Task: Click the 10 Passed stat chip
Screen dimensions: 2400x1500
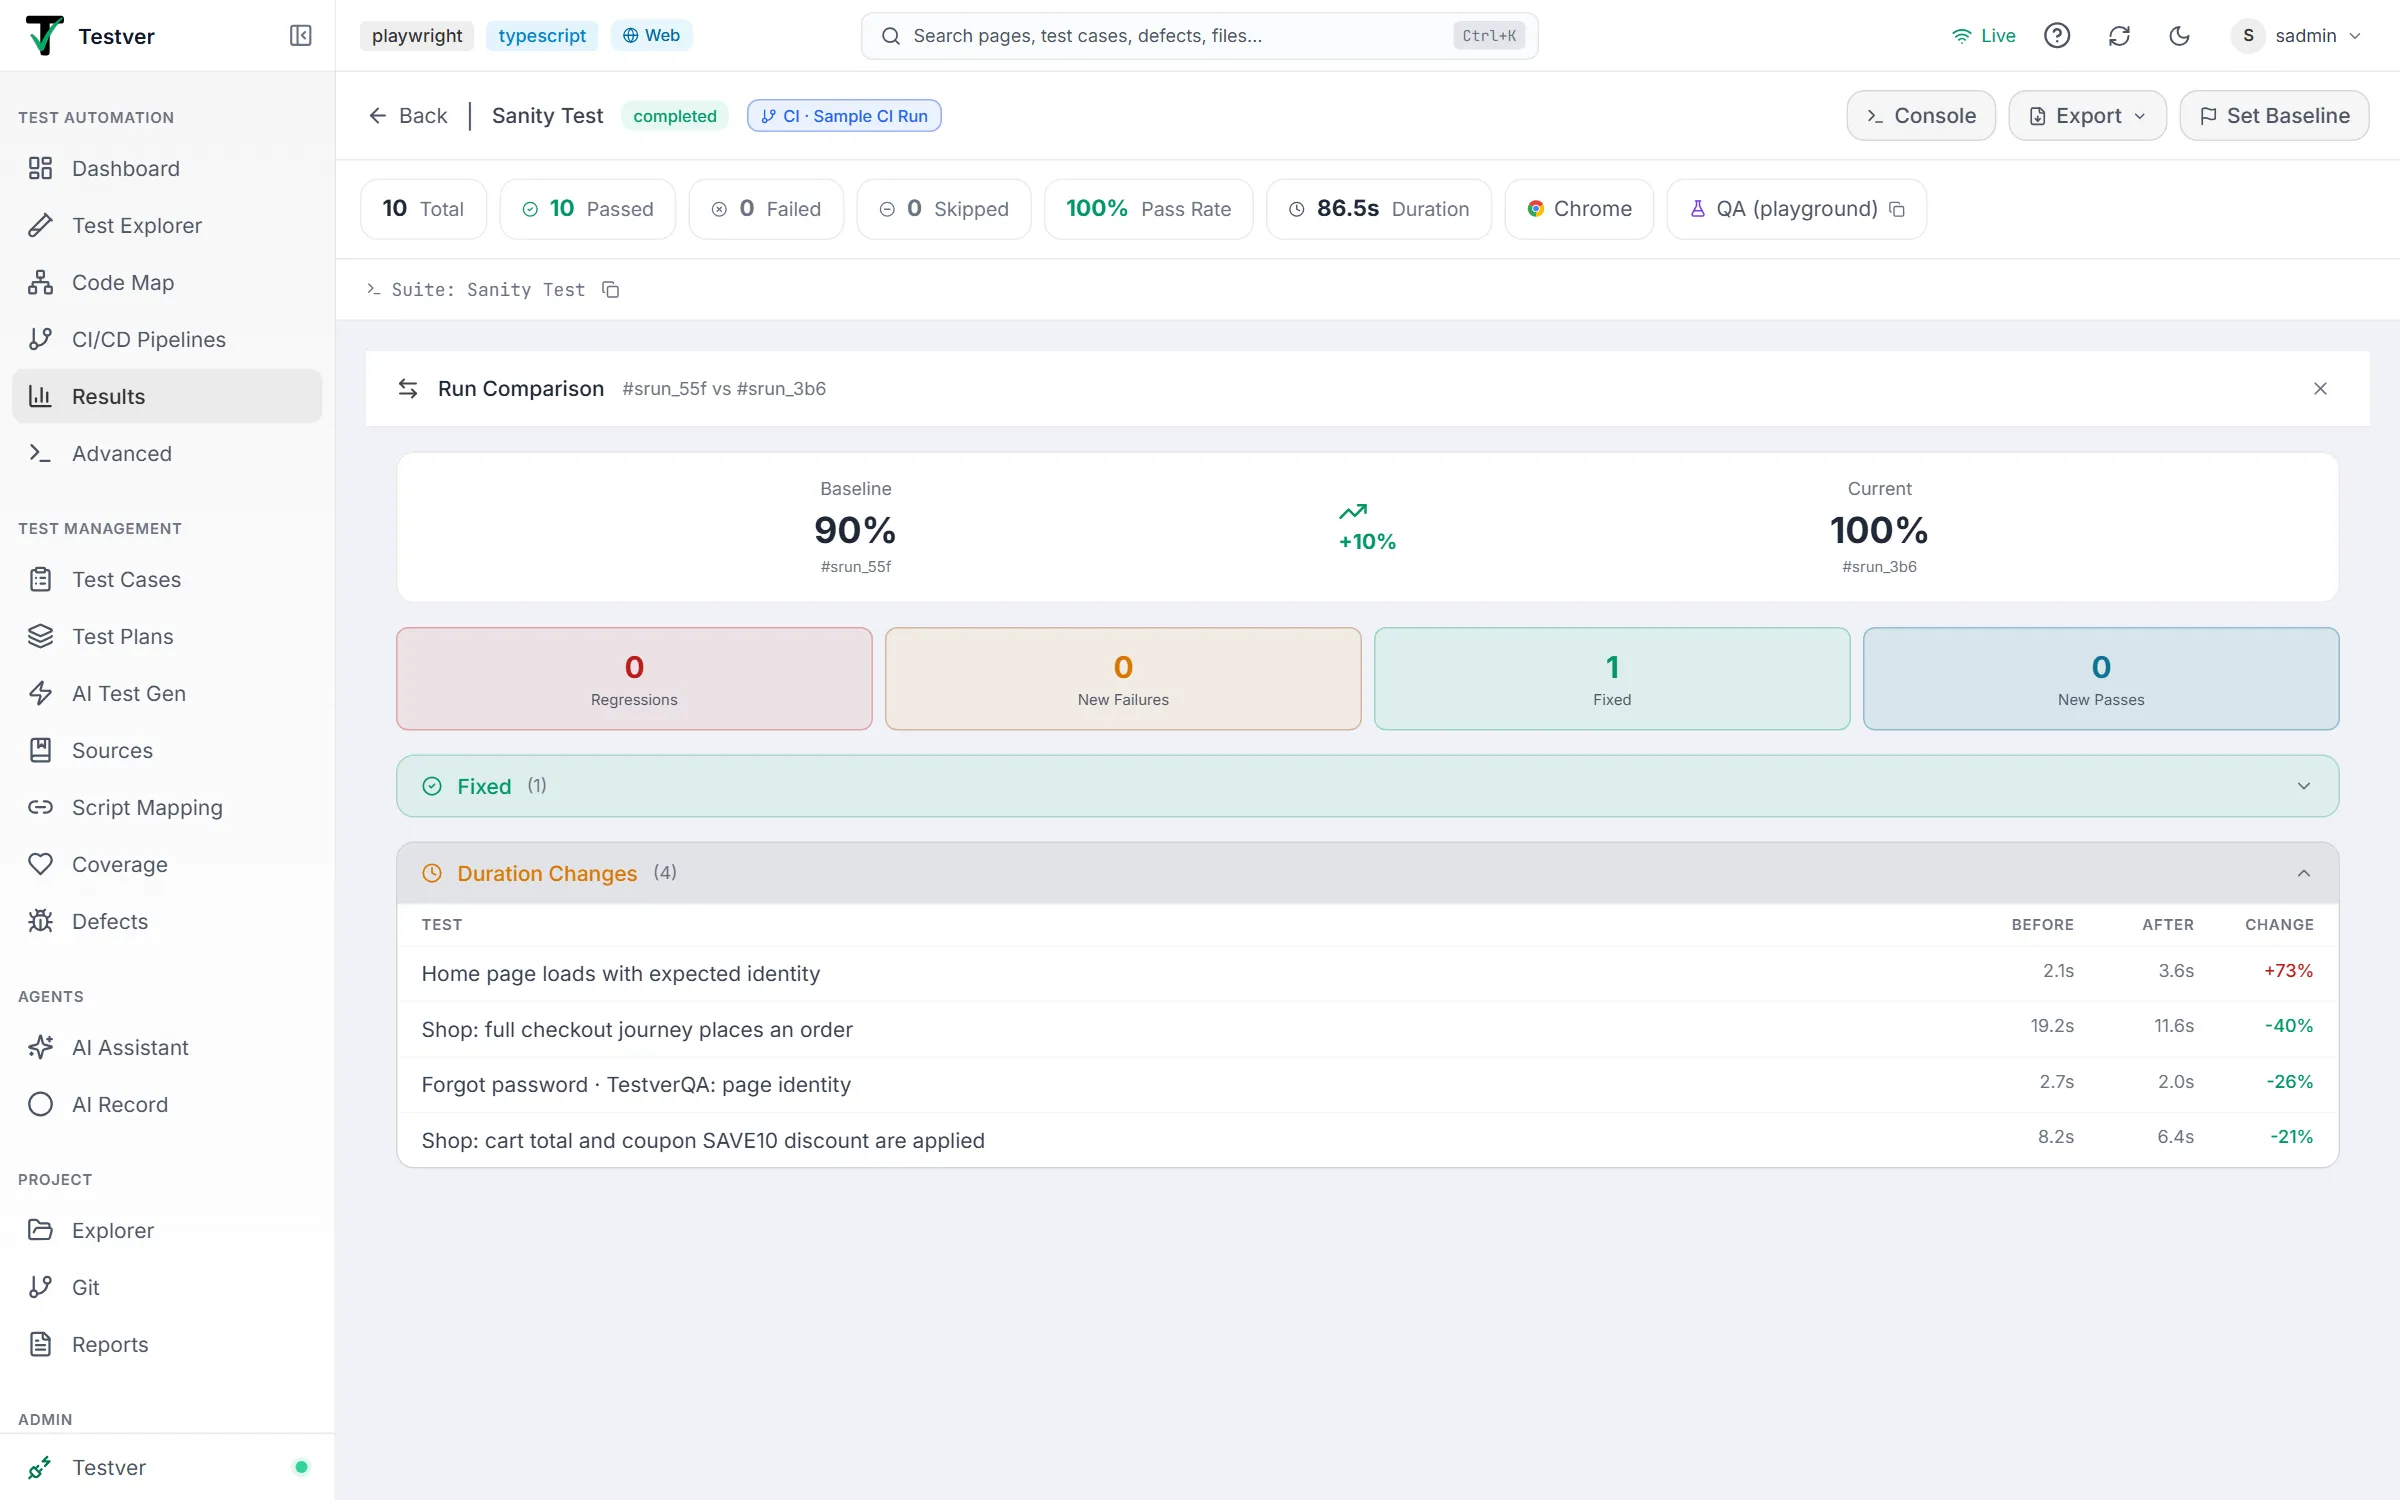Action: coord(588,209)
